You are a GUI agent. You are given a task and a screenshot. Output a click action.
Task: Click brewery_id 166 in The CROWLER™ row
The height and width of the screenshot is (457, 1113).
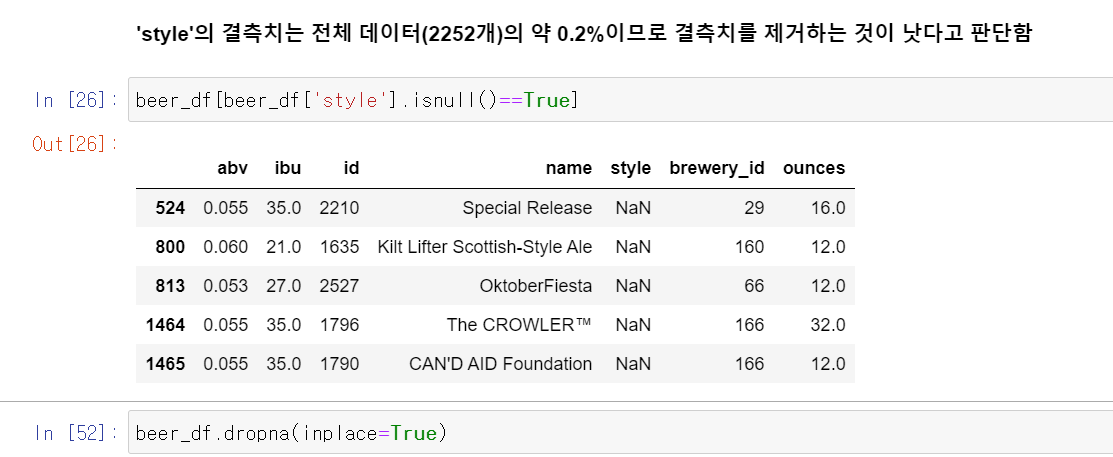[x=750, y=325]
